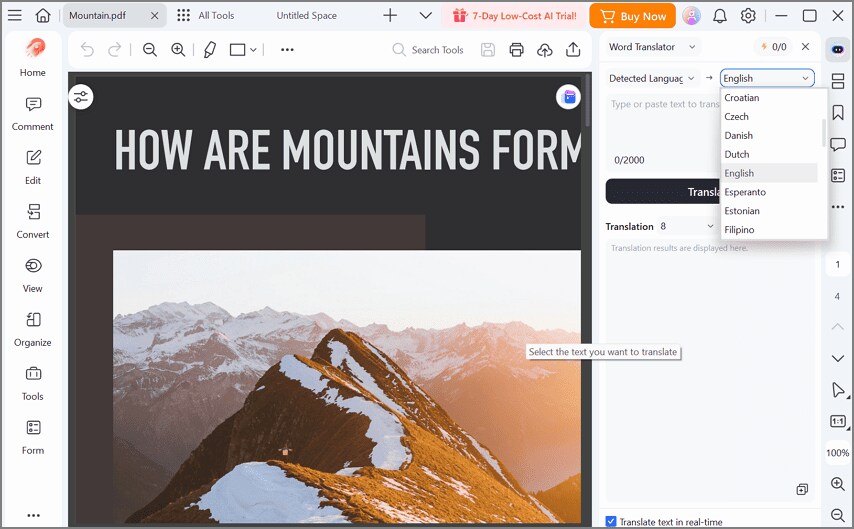Open the hamburger main menu
The width and height of the screenshot is (854, 529).
point(15,15)
